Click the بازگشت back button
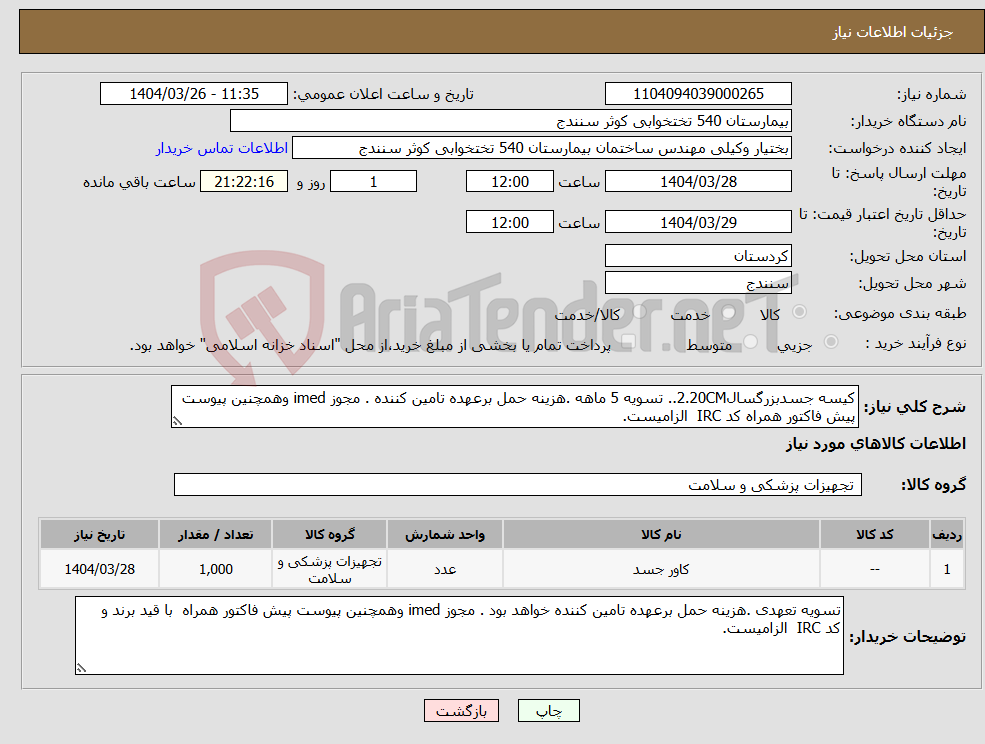This screenshot has width=985, height=744. tap(461, 711)
